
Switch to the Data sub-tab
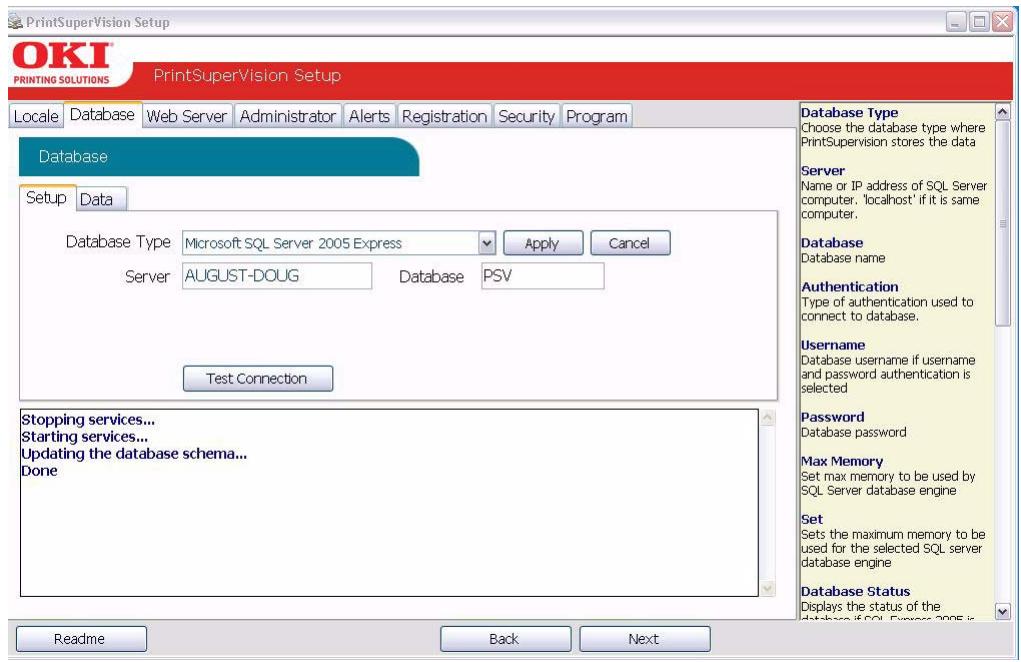96,199
